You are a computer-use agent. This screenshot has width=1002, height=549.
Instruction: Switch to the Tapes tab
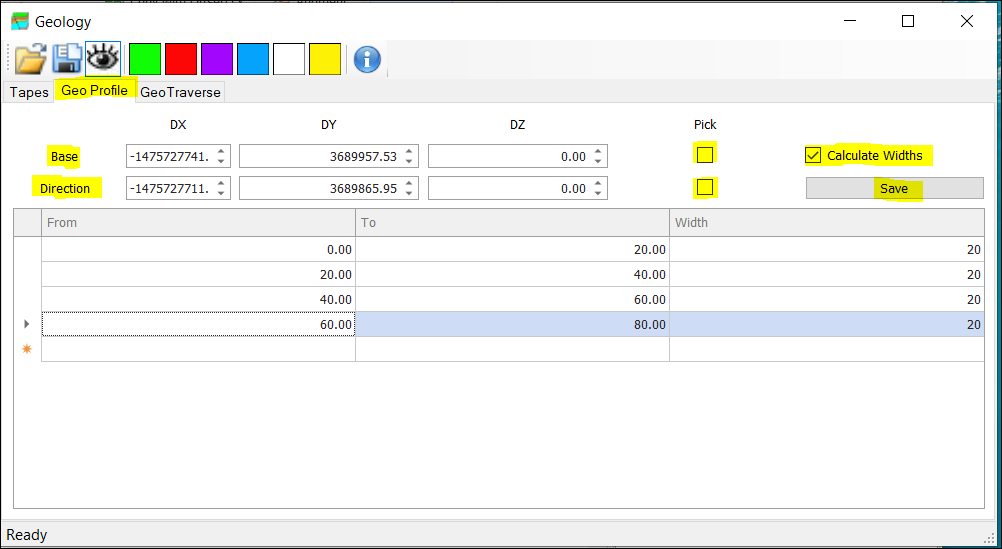(x=29, y=92)
